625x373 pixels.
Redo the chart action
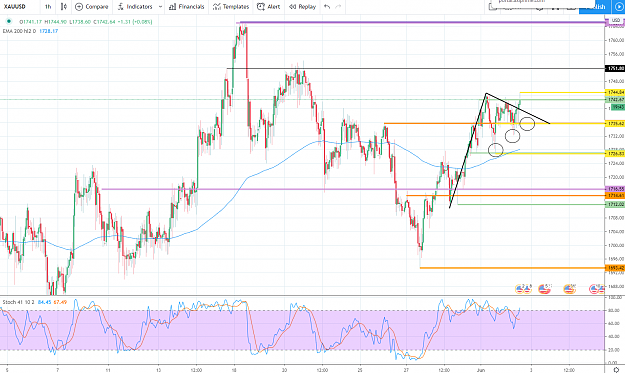[339, 7]
